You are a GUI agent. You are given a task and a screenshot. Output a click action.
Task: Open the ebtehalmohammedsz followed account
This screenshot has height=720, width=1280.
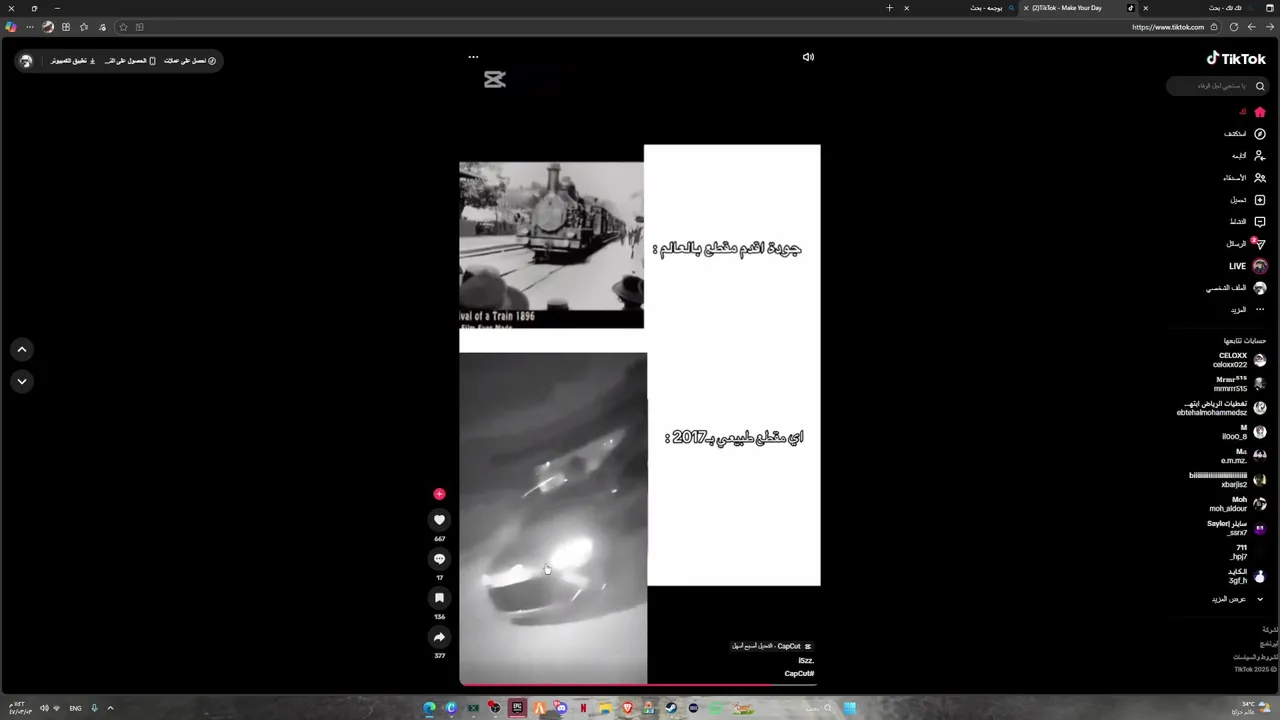[1222, 408]
